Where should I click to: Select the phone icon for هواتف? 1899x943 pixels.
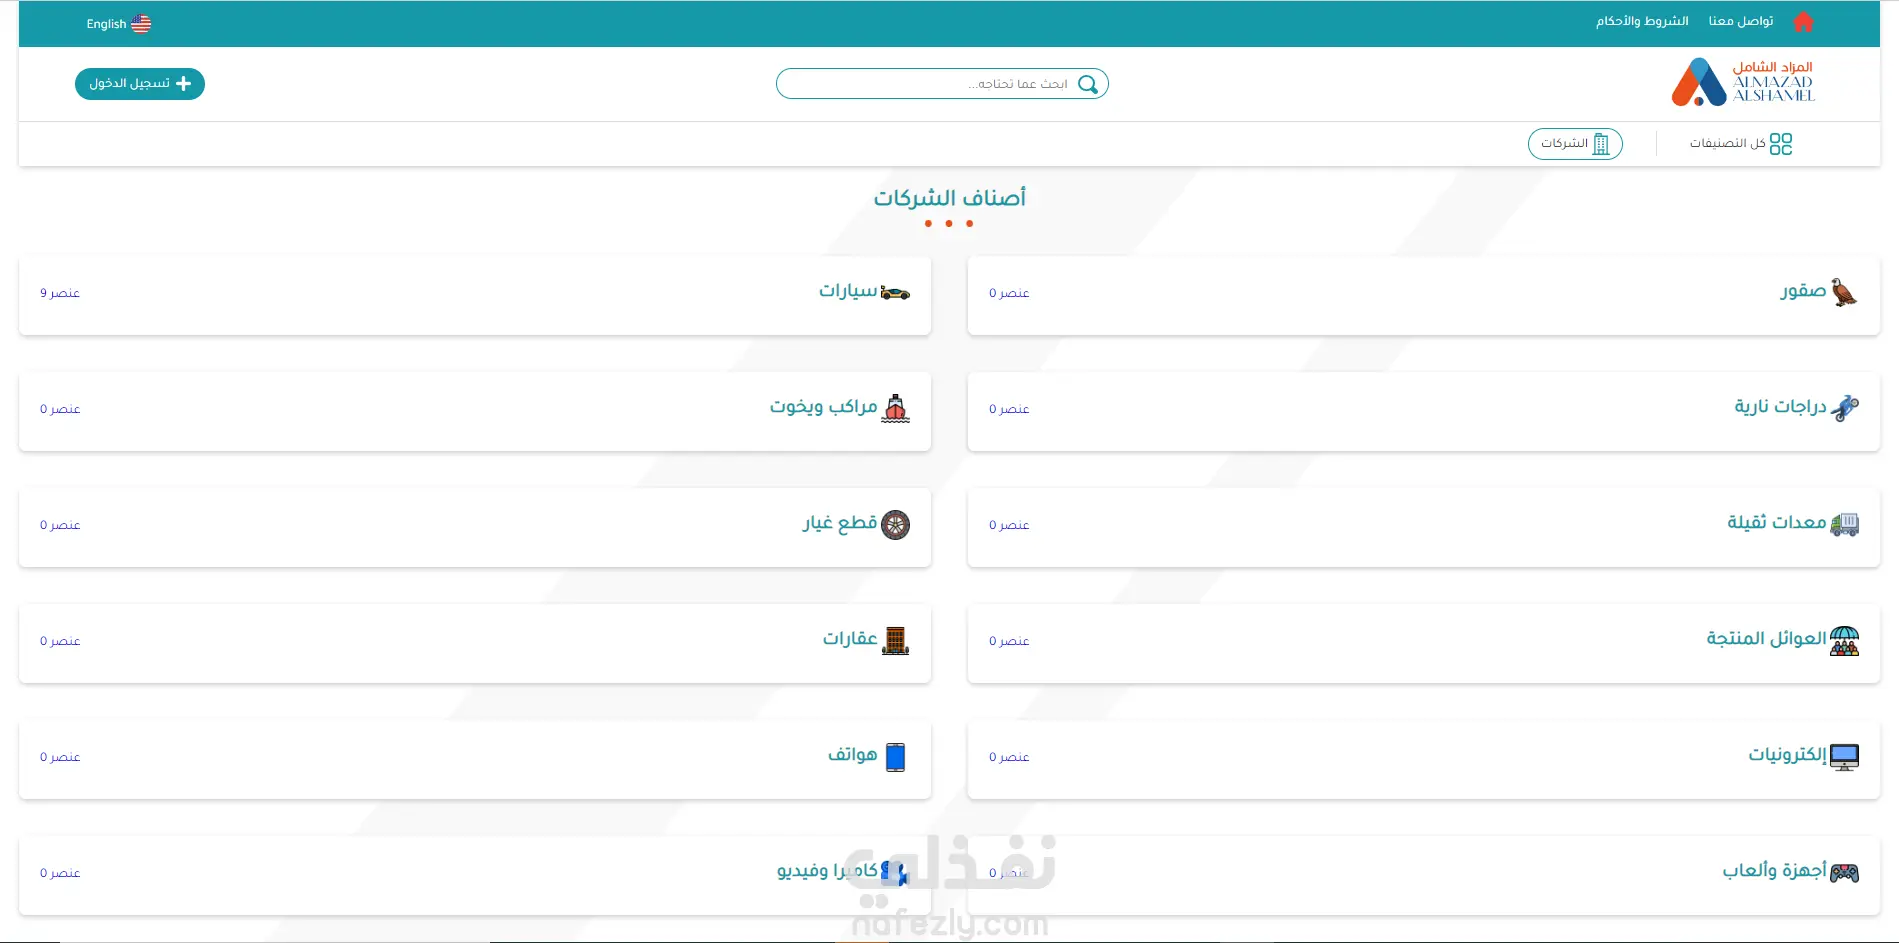point(895,757)
